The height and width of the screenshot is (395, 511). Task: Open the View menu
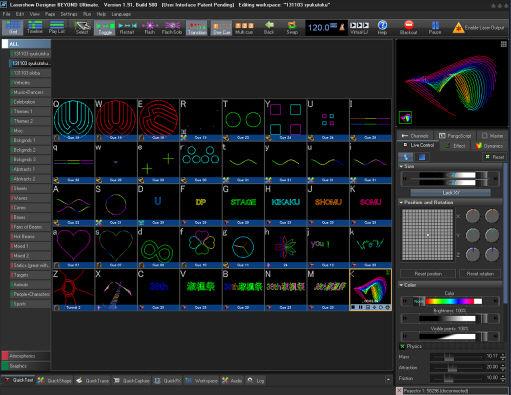point(35,14)
